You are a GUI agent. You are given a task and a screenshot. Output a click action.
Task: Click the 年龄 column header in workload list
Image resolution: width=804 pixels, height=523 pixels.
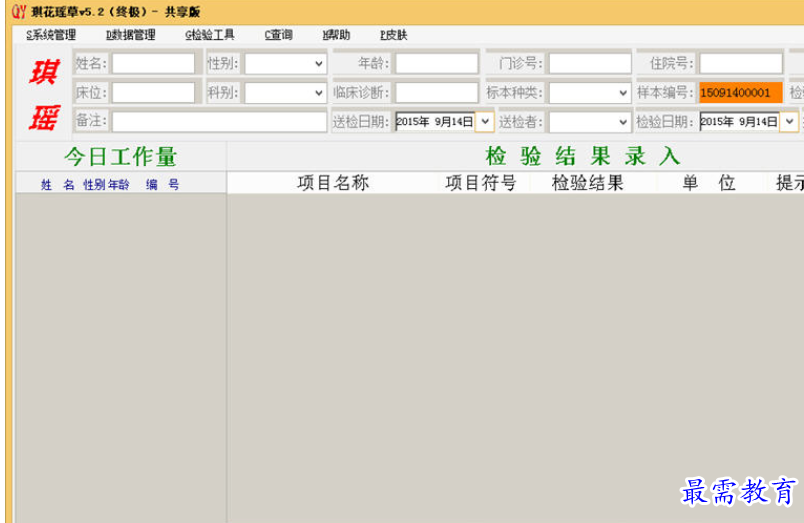point(118,185)
